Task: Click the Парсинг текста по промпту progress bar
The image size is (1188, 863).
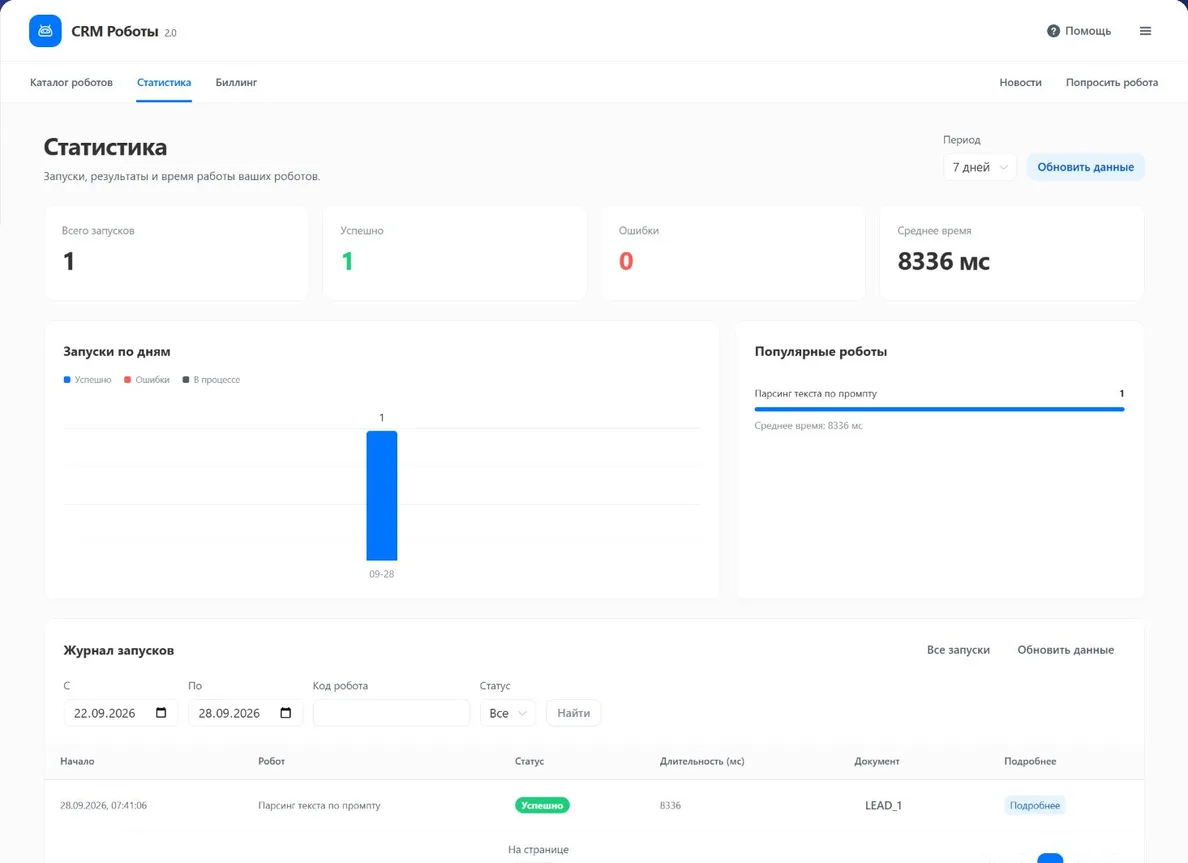Action: (x=939, y=409)
